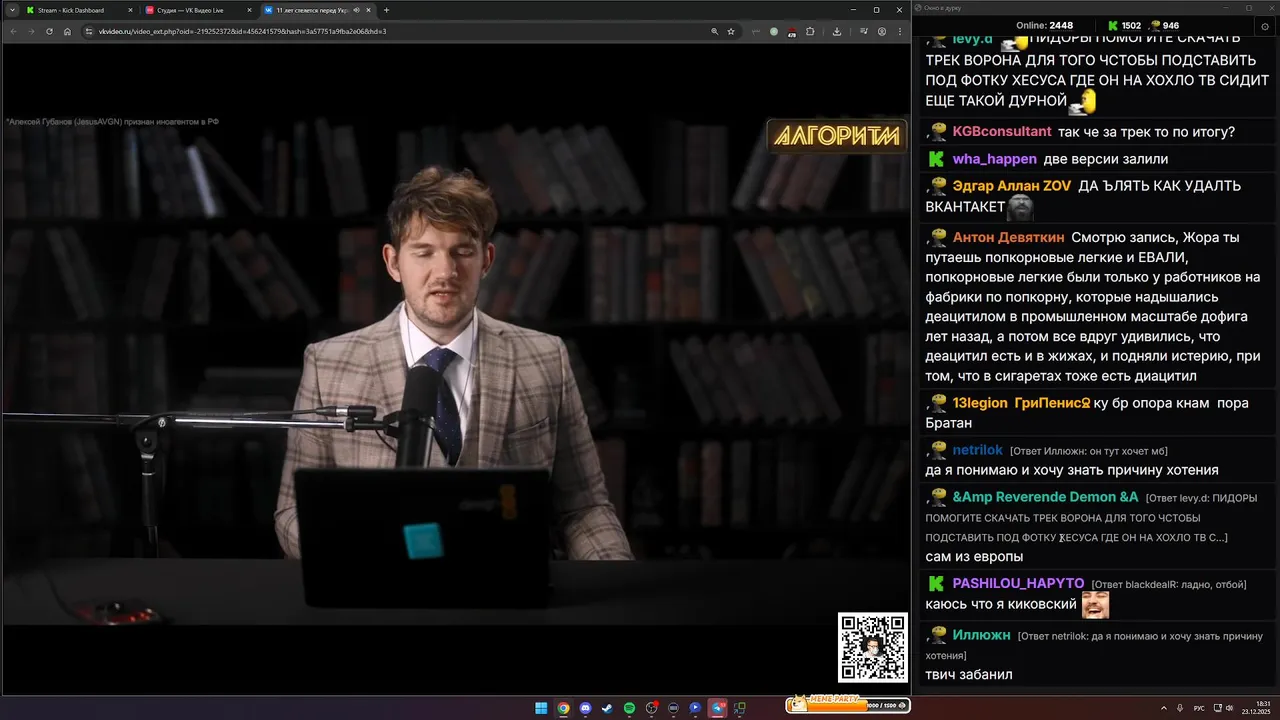Click username KGBconsultant in chat
This screenshot has width=1280, height=720.
[x=1001, y=132]
